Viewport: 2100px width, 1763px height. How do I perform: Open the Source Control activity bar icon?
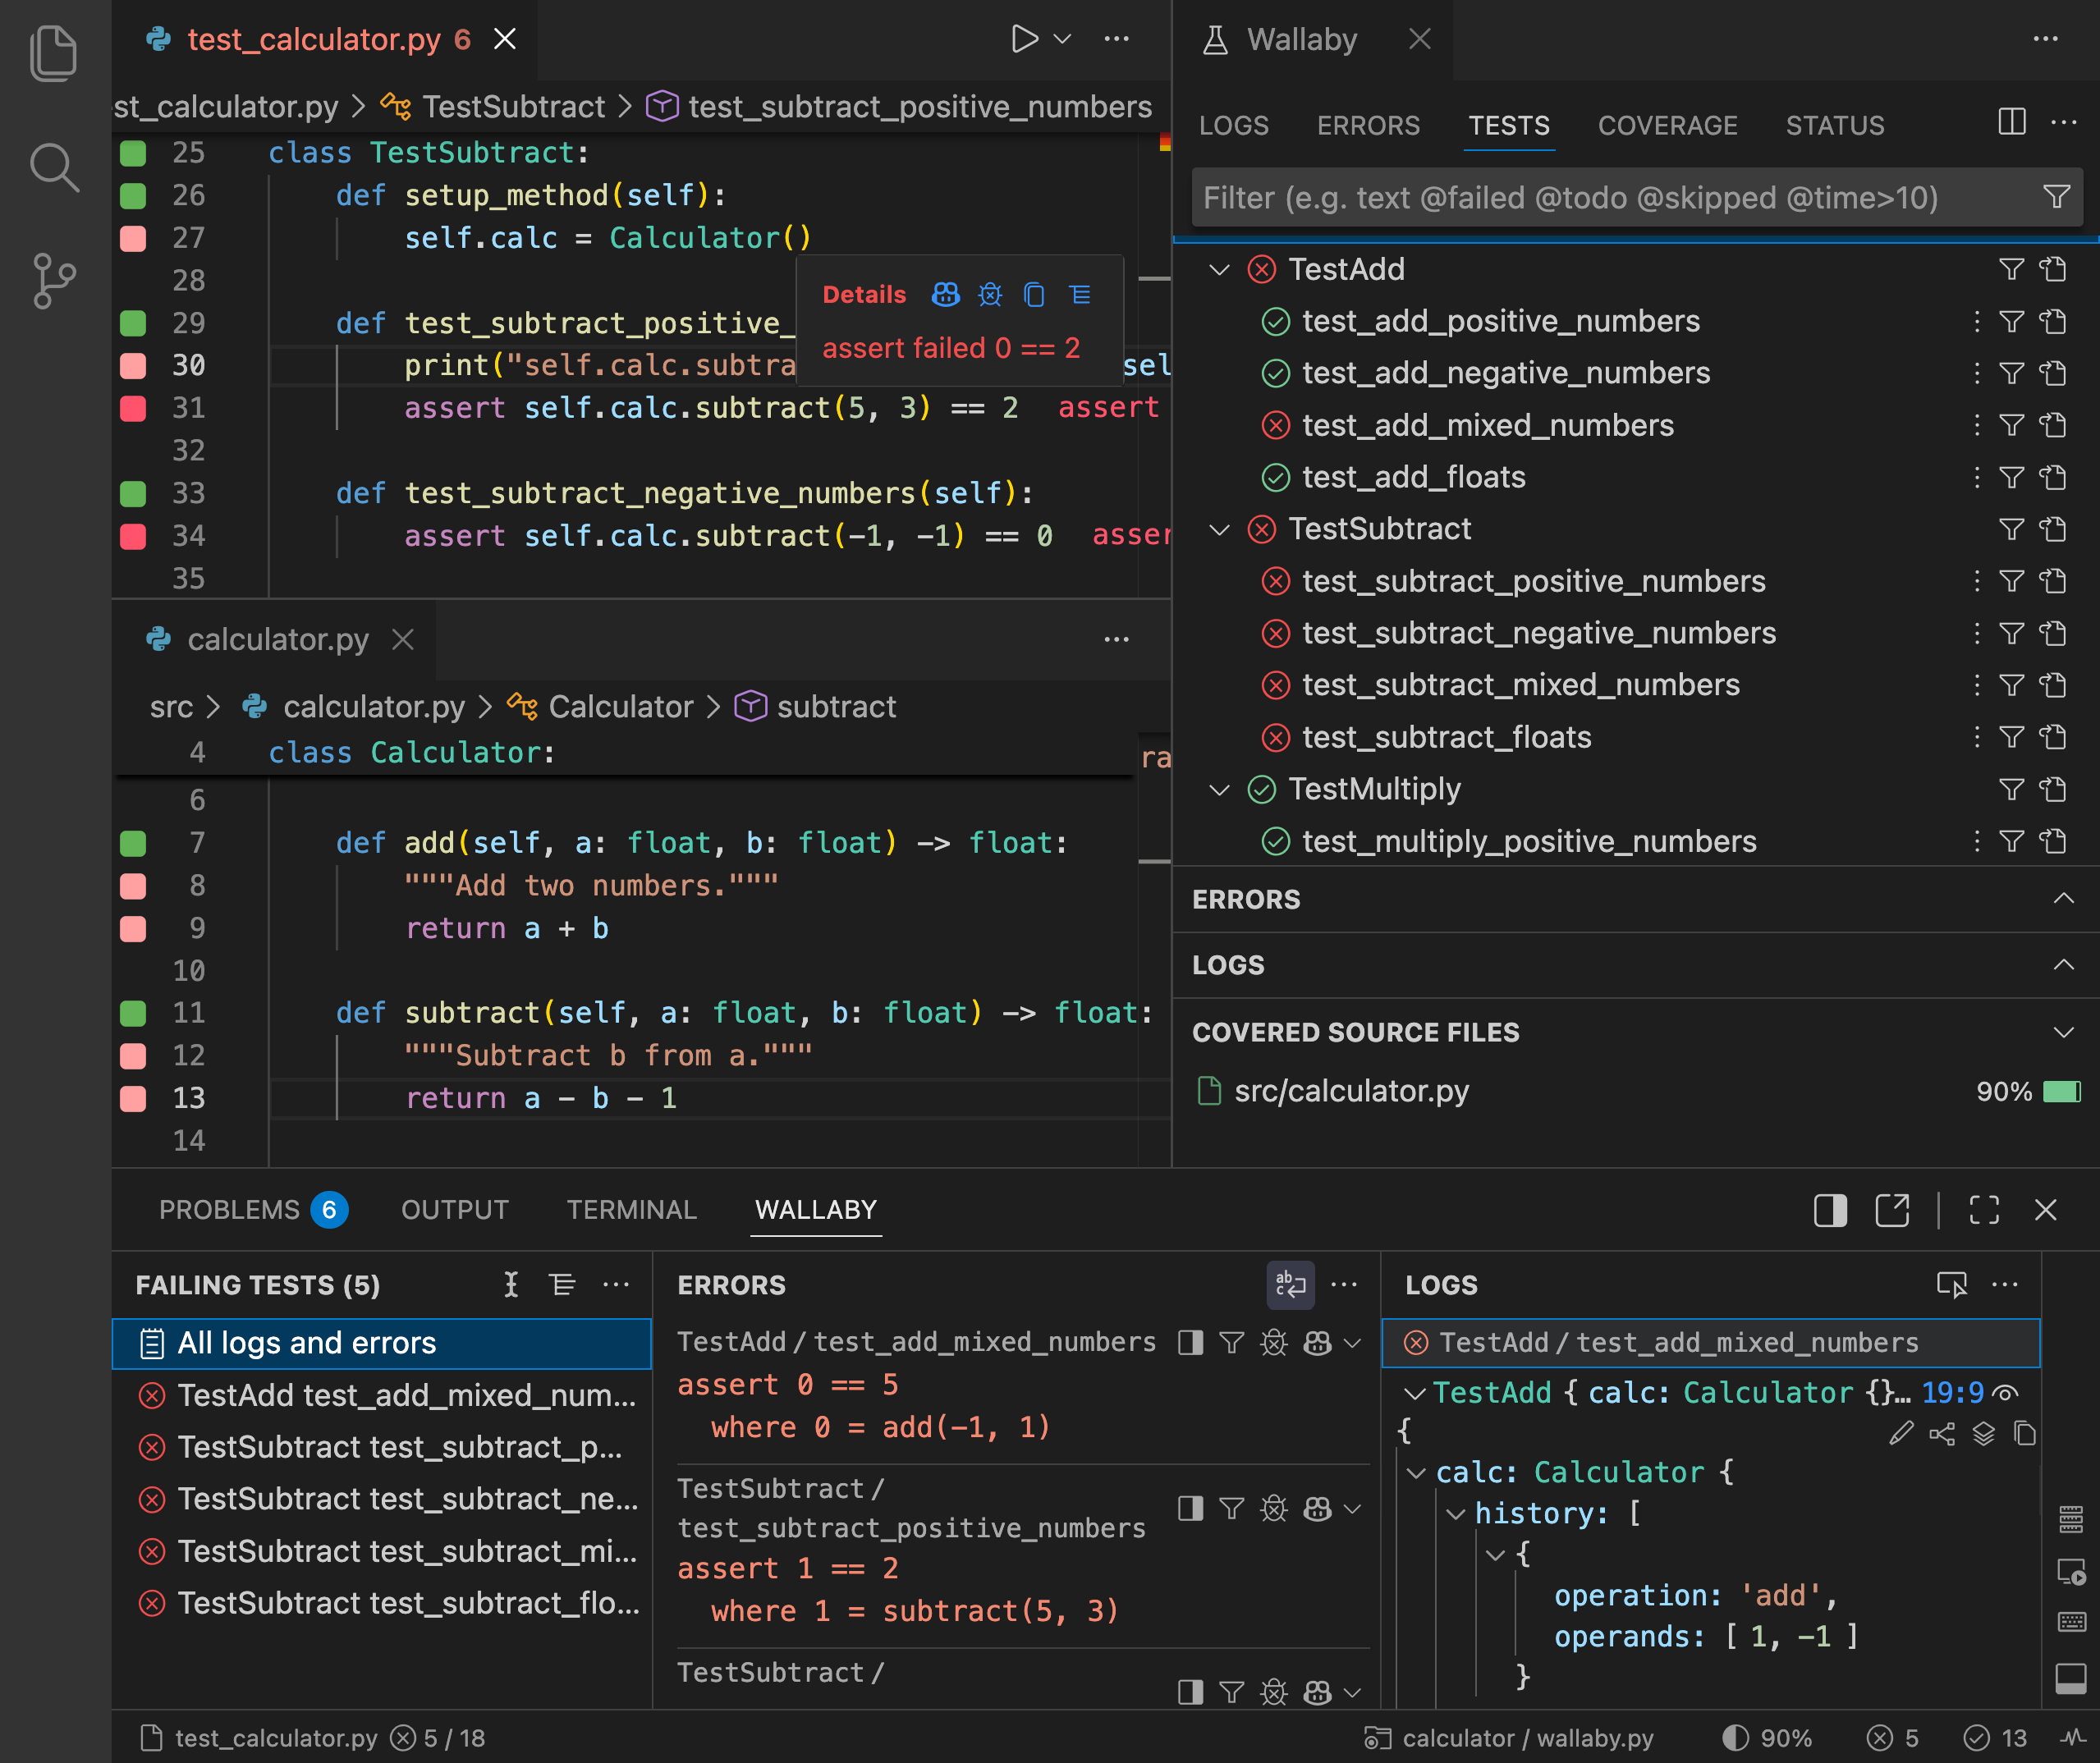[x=54, y=281]
